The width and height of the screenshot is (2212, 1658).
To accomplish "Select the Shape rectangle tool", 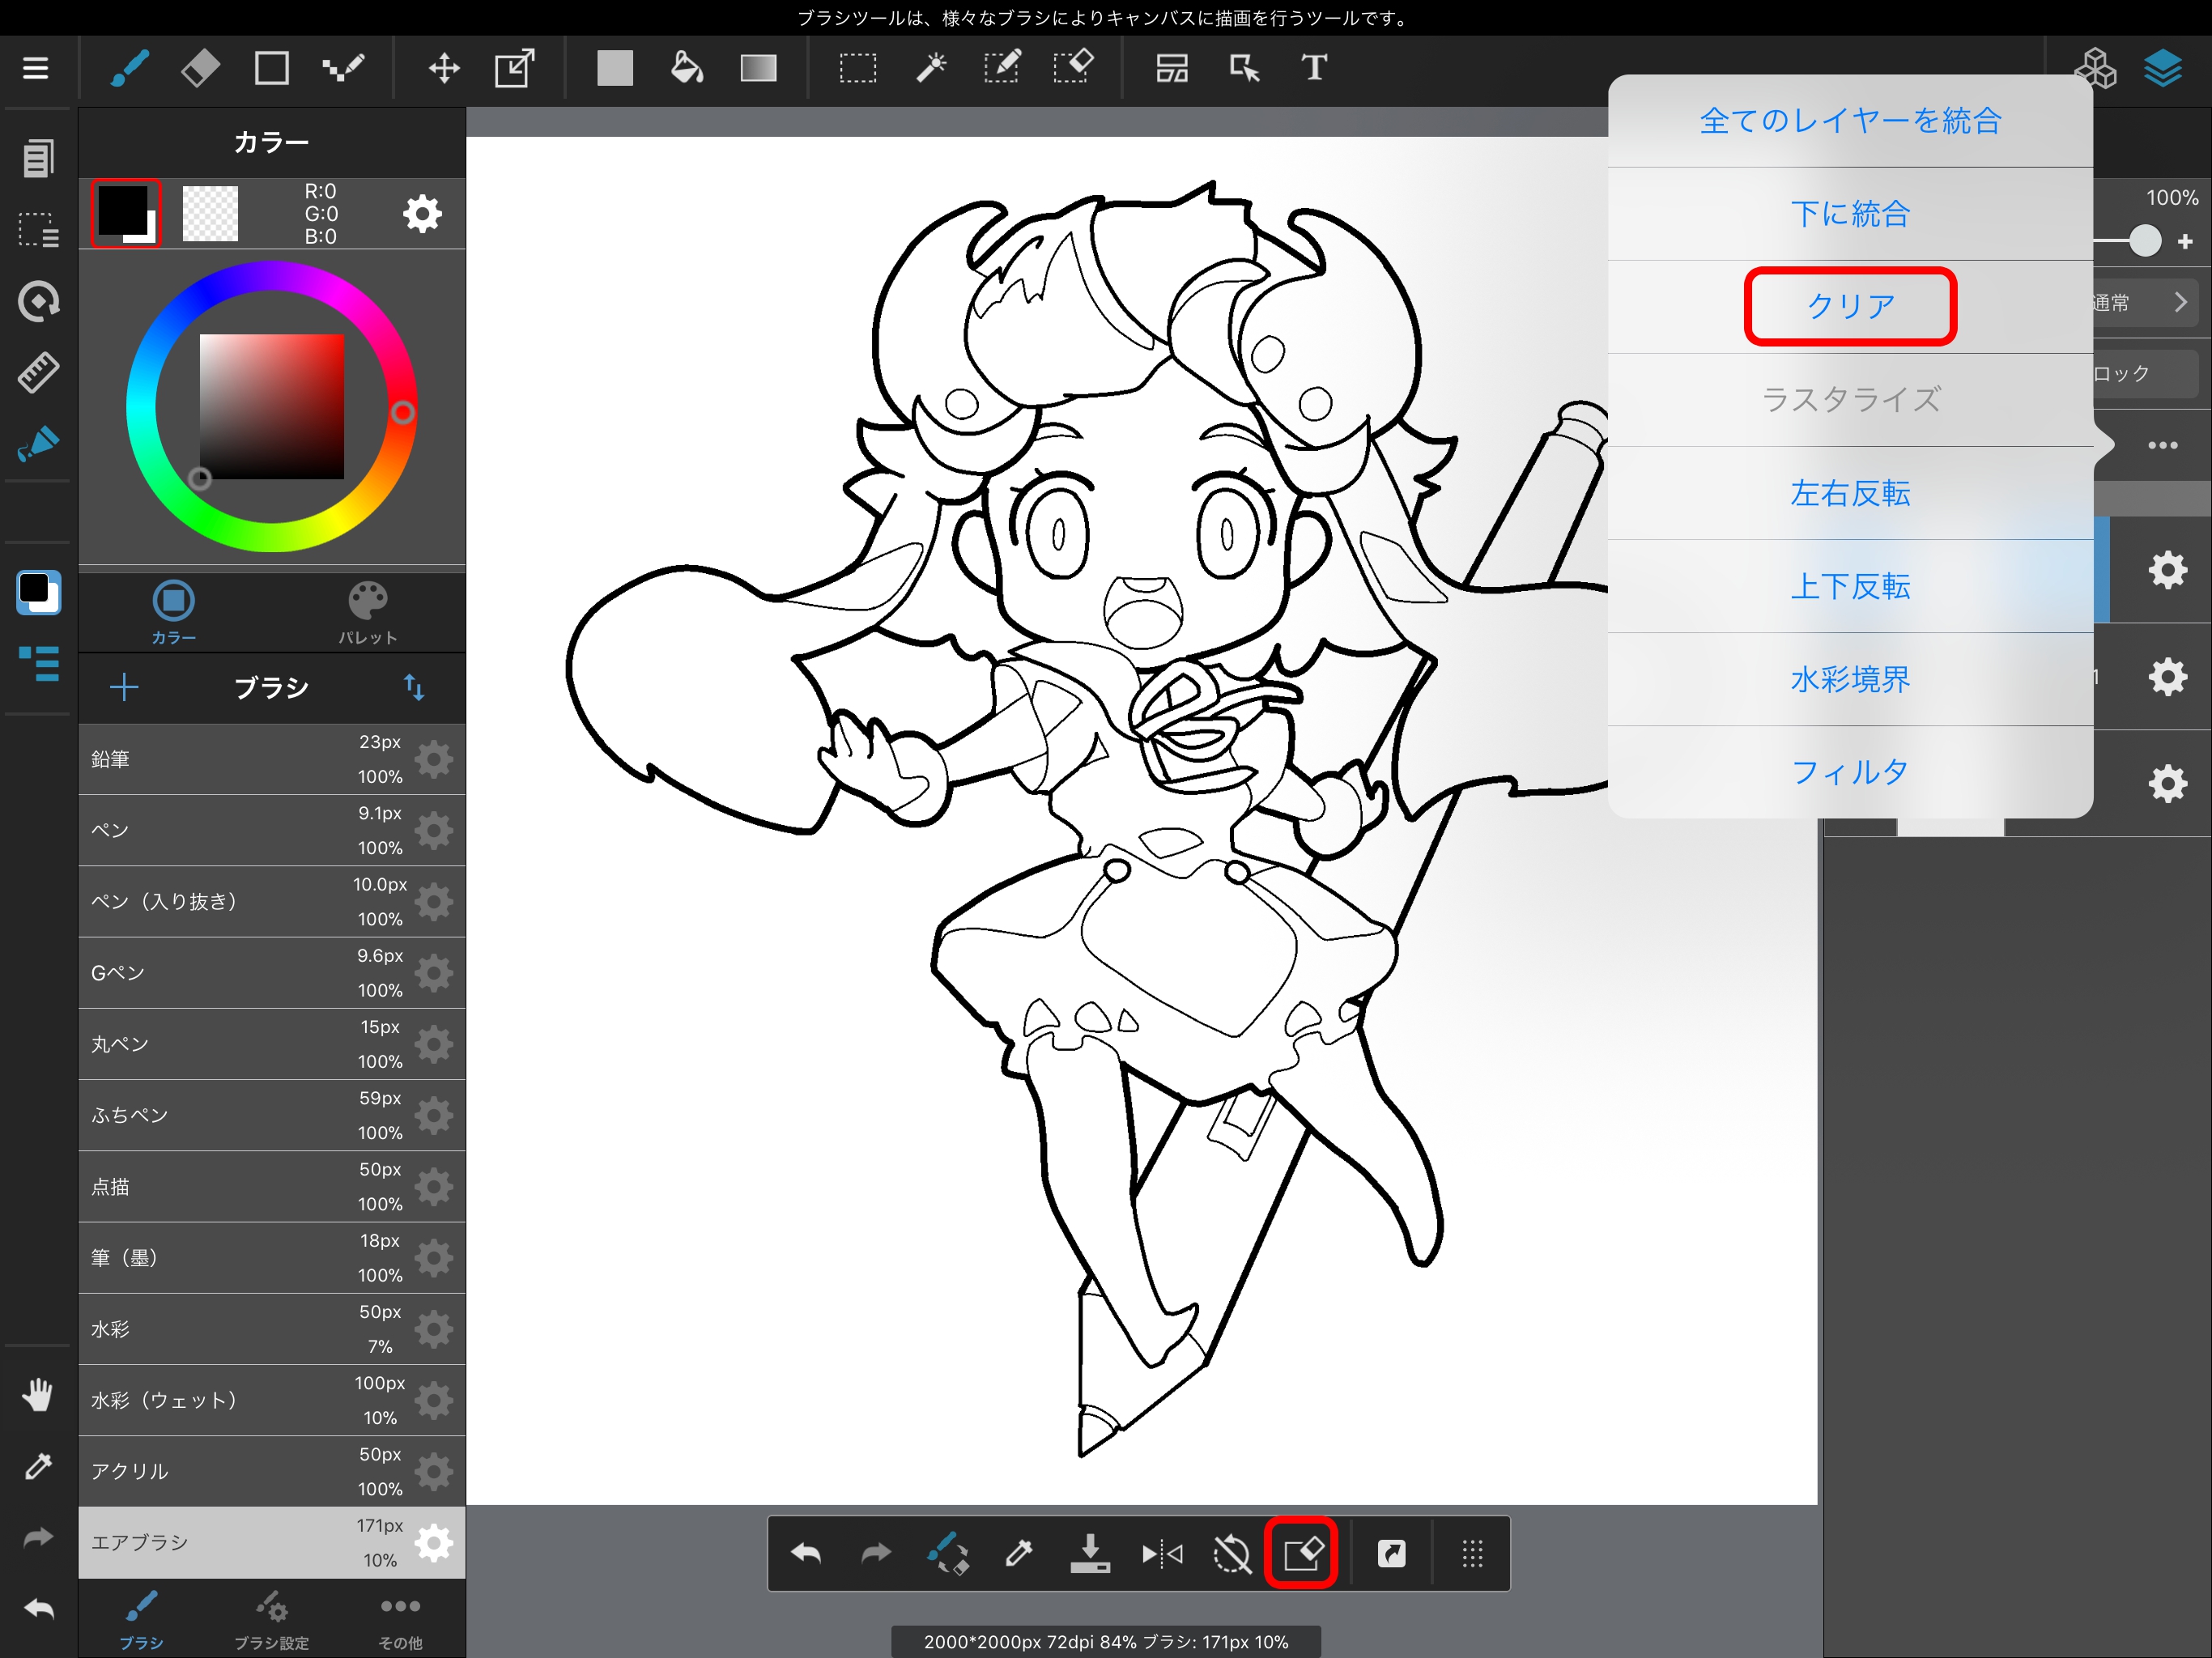I will pyautogui.click(x=272, y=68).
